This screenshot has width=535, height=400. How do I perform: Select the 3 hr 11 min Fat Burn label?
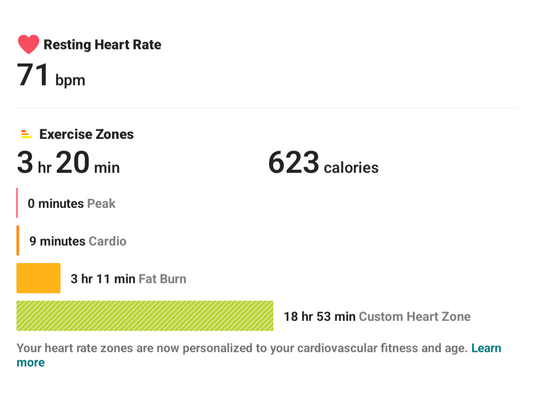click(128, 279)
